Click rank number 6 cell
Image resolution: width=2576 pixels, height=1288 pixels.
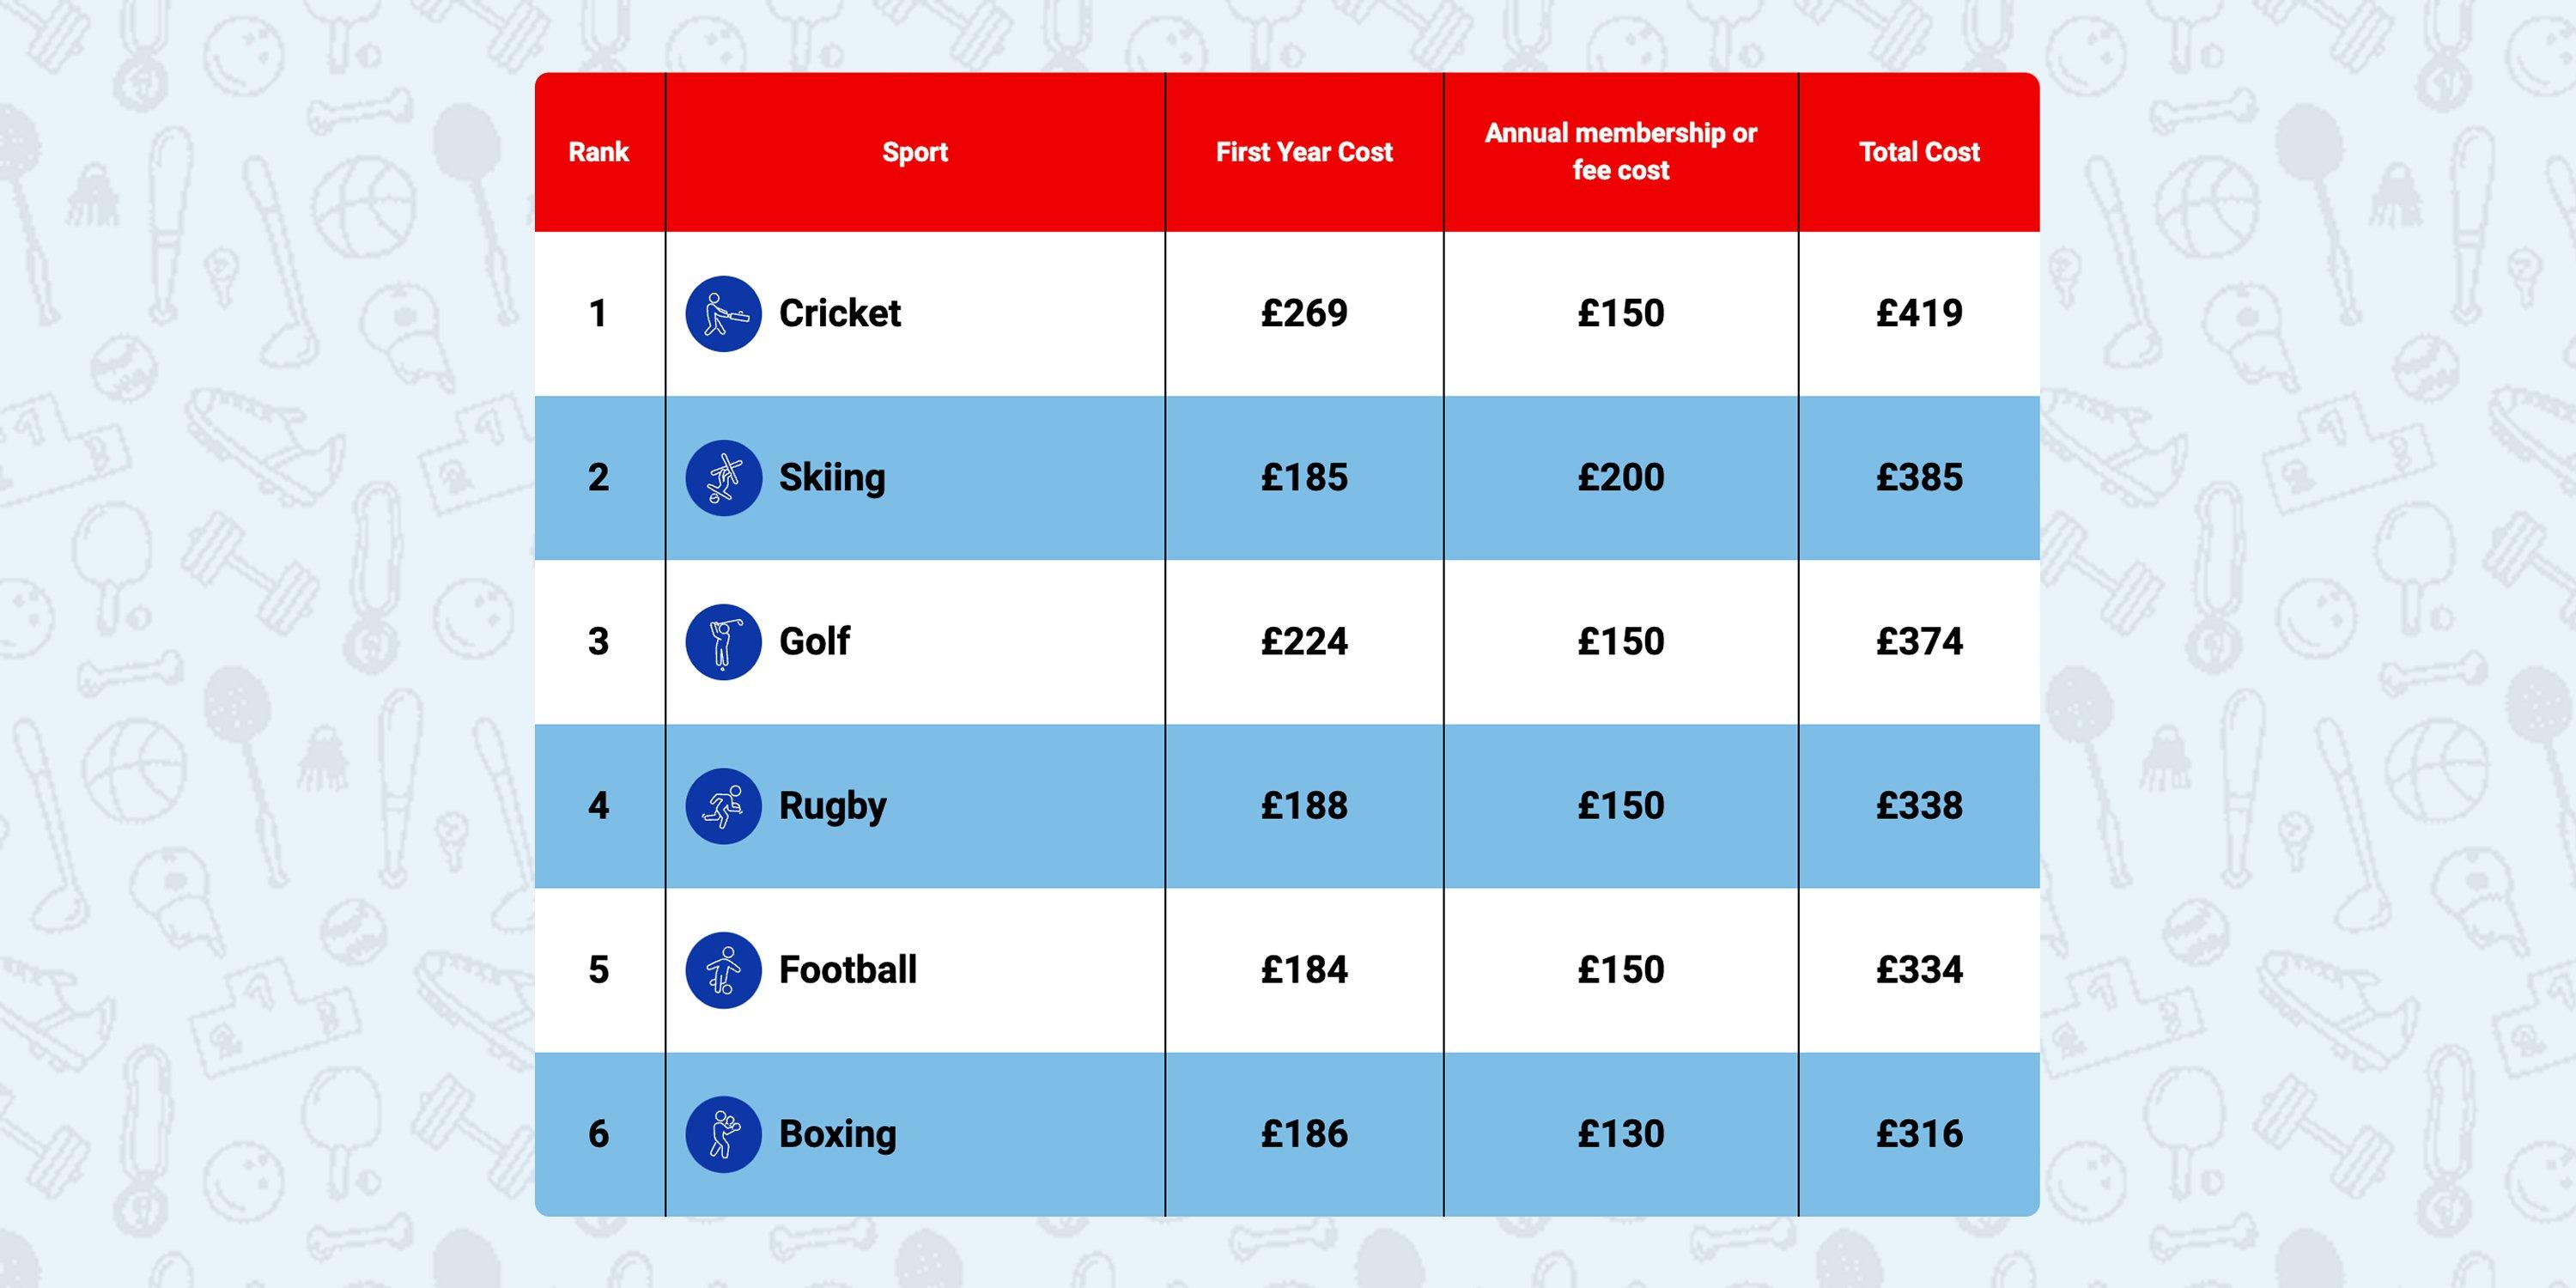(x=598, y=1134)
